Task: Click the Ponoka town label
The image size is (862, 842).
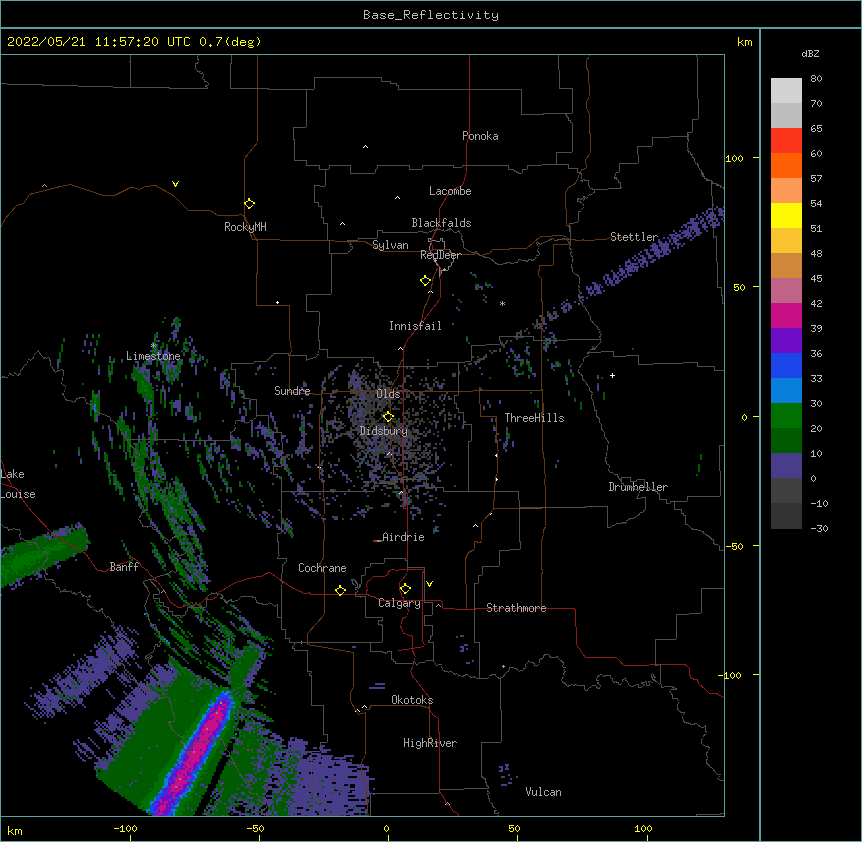Action: (480, 136)
